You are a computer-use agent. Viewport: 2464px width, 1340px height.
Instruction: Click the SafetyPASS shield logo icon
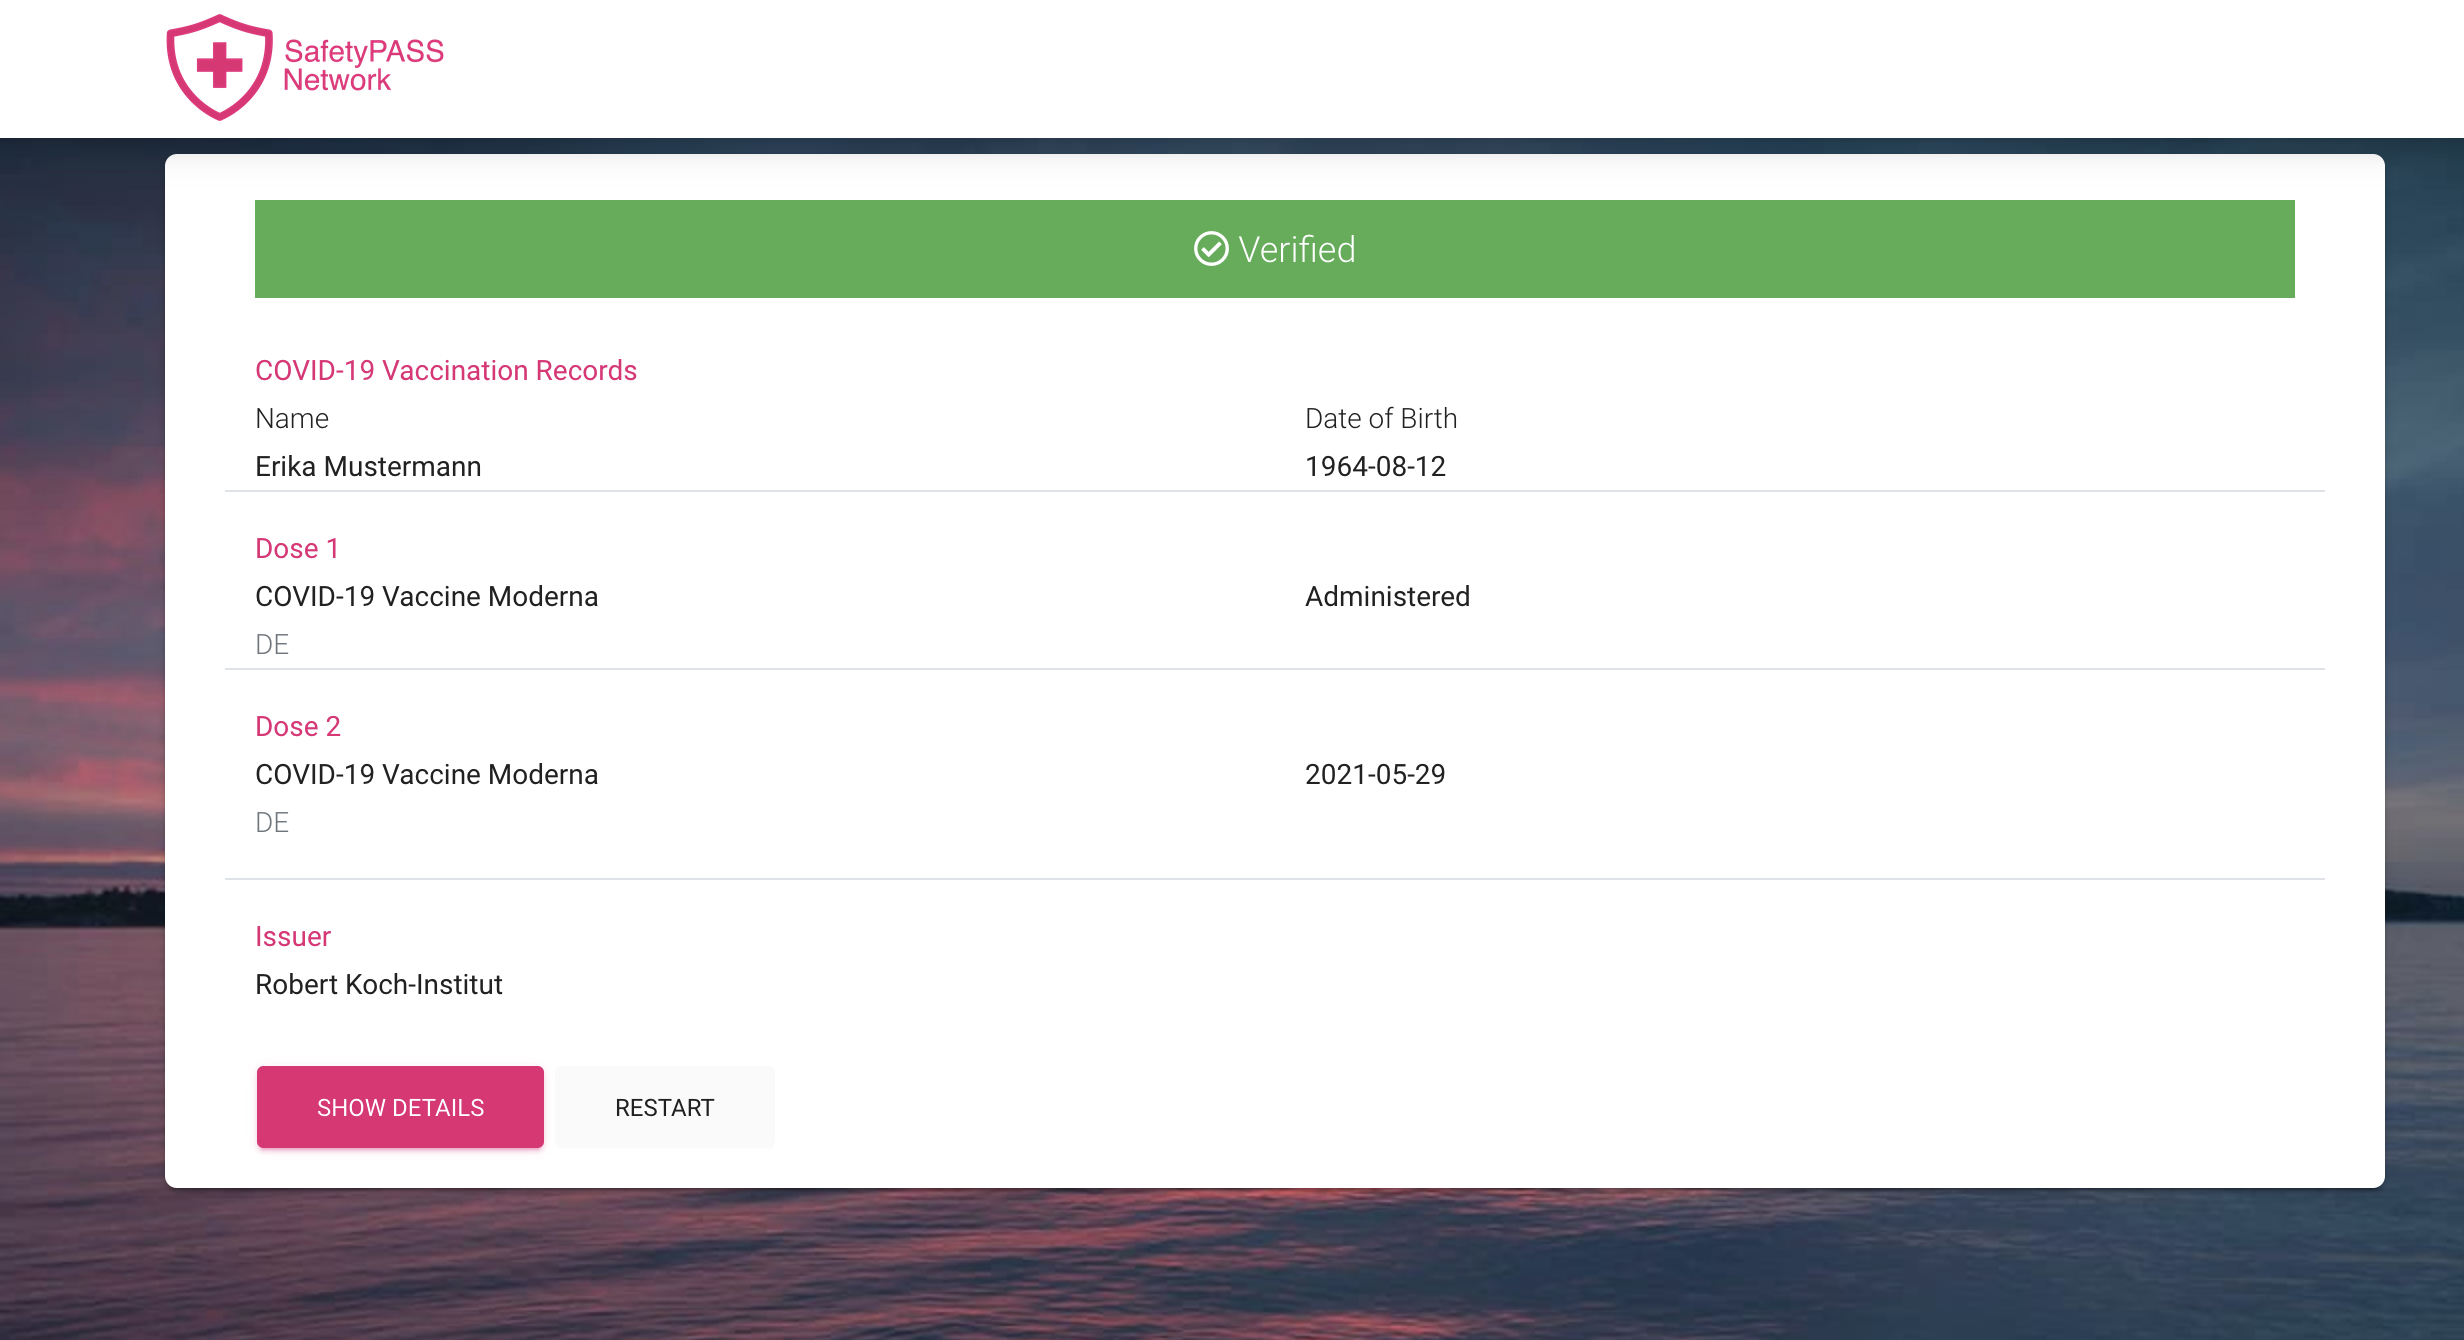(219, 66)
